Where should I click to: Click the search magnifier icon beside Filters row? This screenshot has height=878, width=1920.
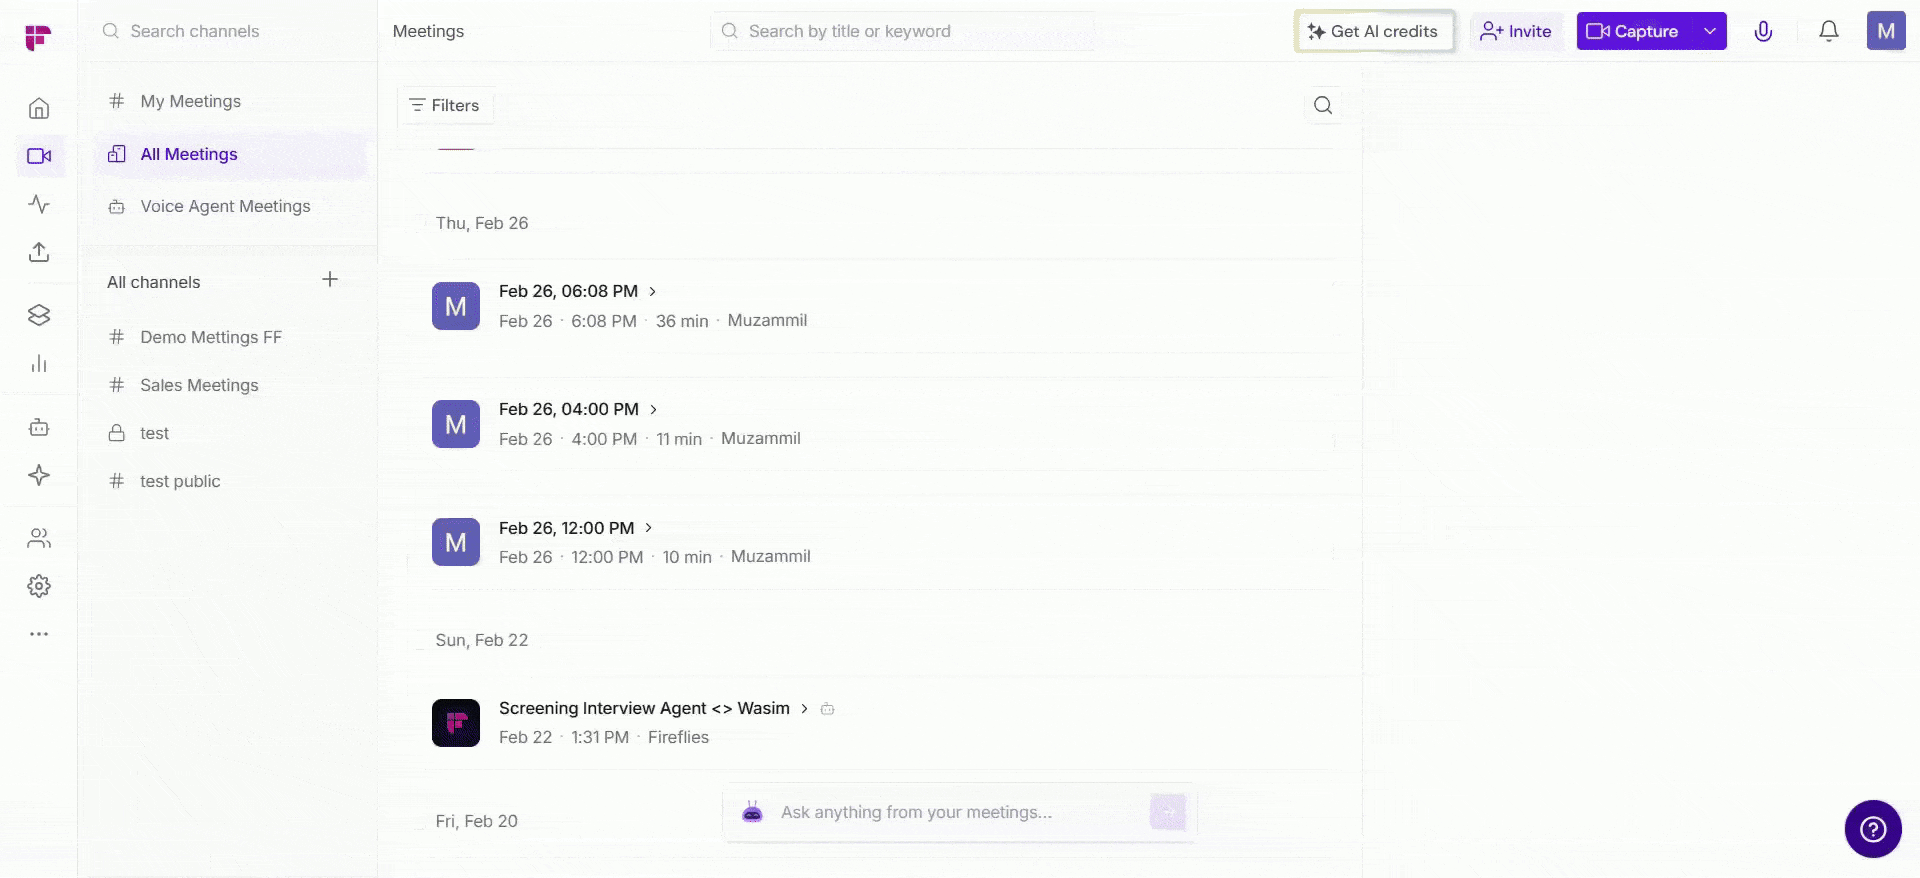pyautogui.click(x=1323, y=105)
